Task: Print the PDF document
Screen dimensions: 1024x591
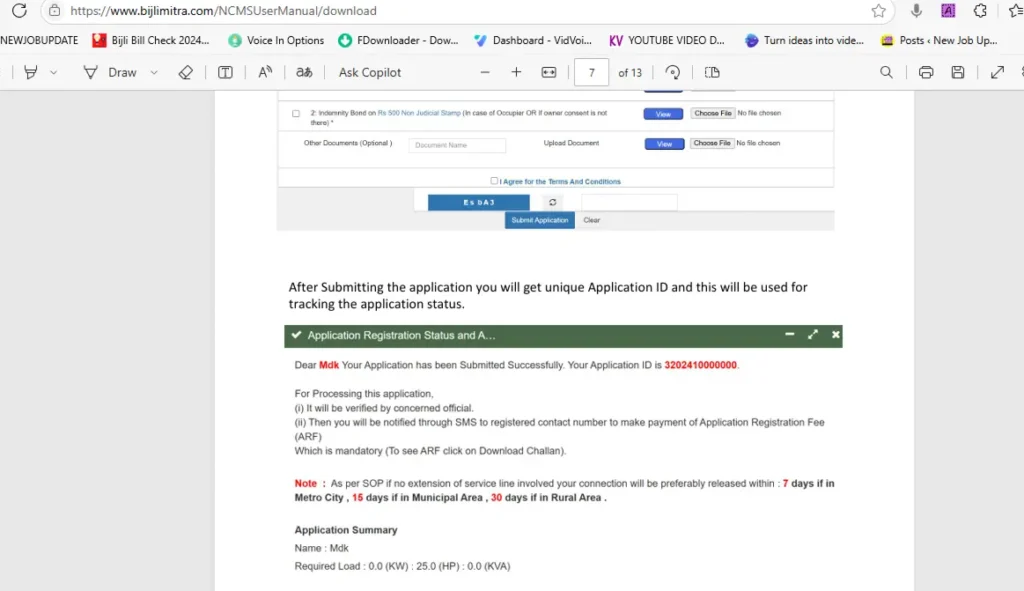Action: click(x=926, y=72)
